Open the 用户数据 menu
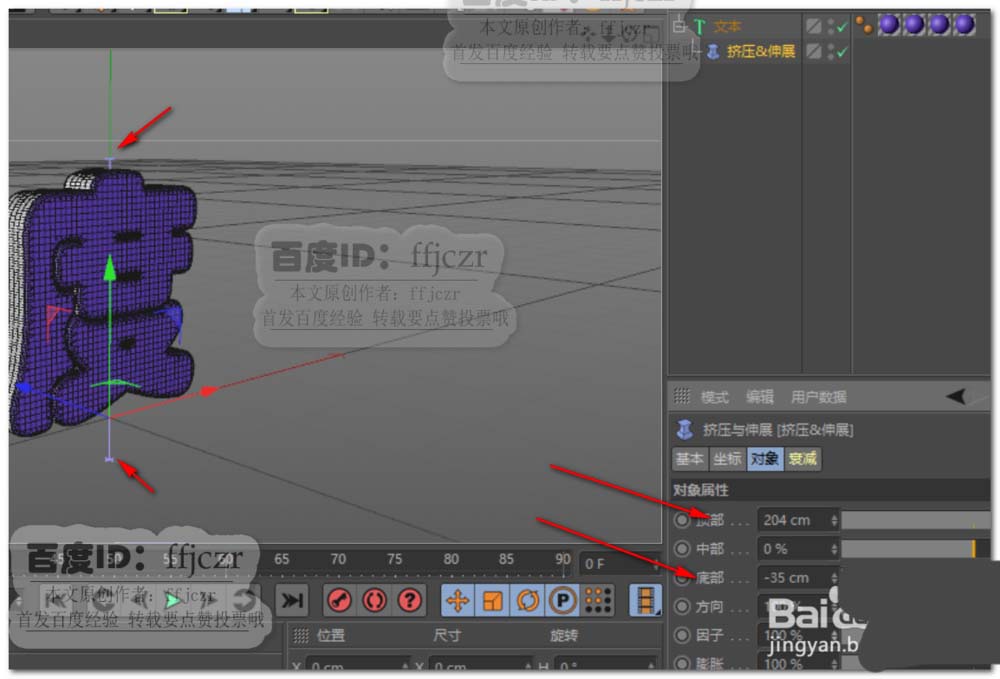 tap(818, 397)
